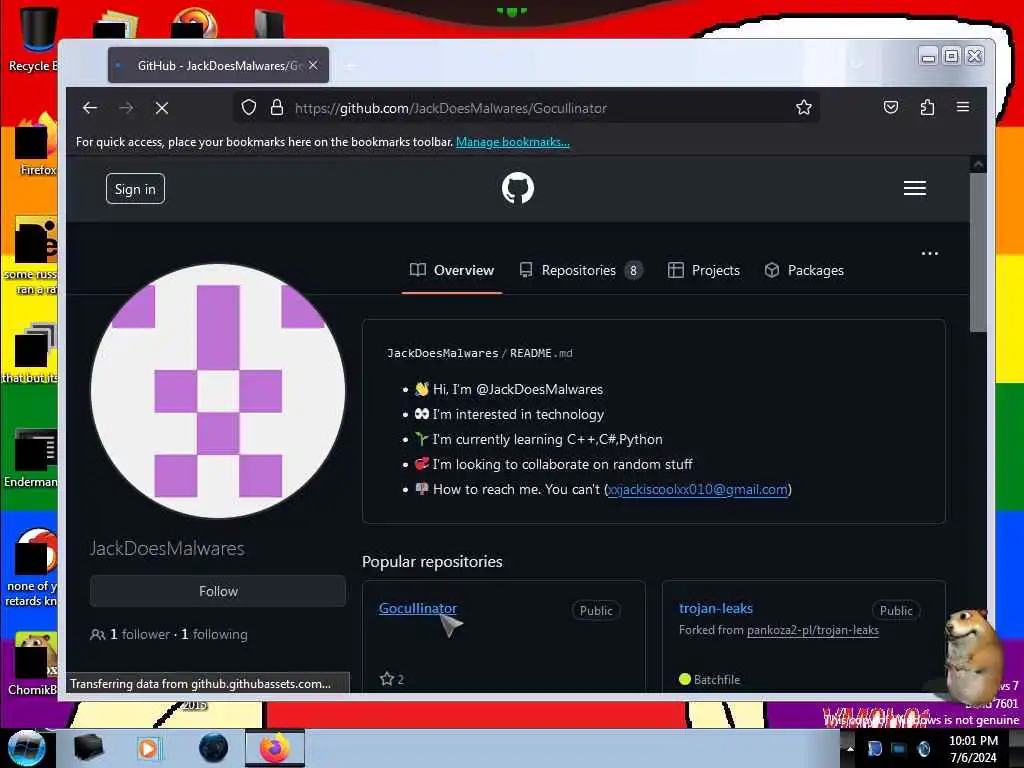Open Firefox application hamburger menu
The image size is (1024, 768).
pos(963,106)
